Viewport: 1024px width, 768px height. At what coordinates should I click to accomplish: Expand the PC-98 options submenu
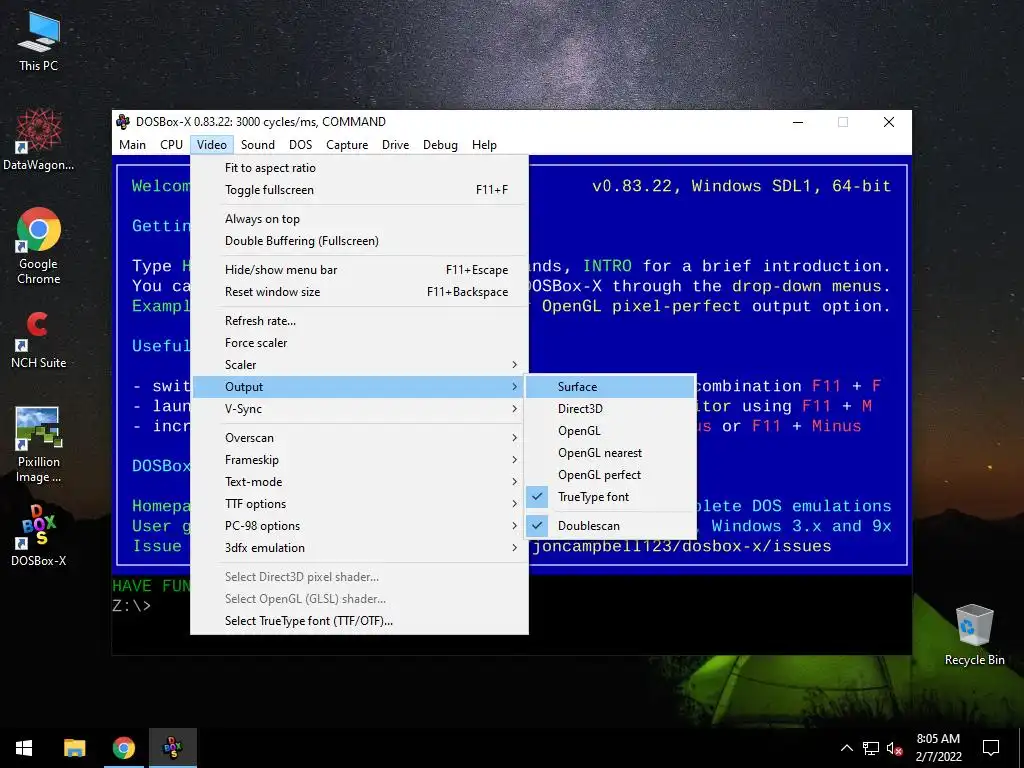[x=359, y=526]
